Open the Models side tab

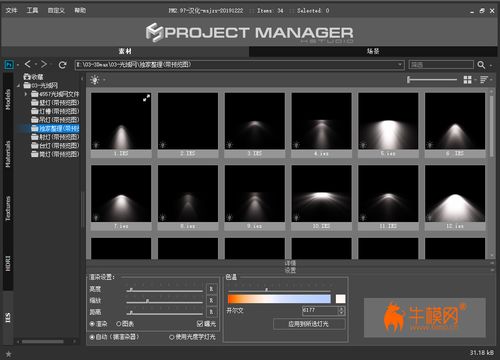point(8,99)
